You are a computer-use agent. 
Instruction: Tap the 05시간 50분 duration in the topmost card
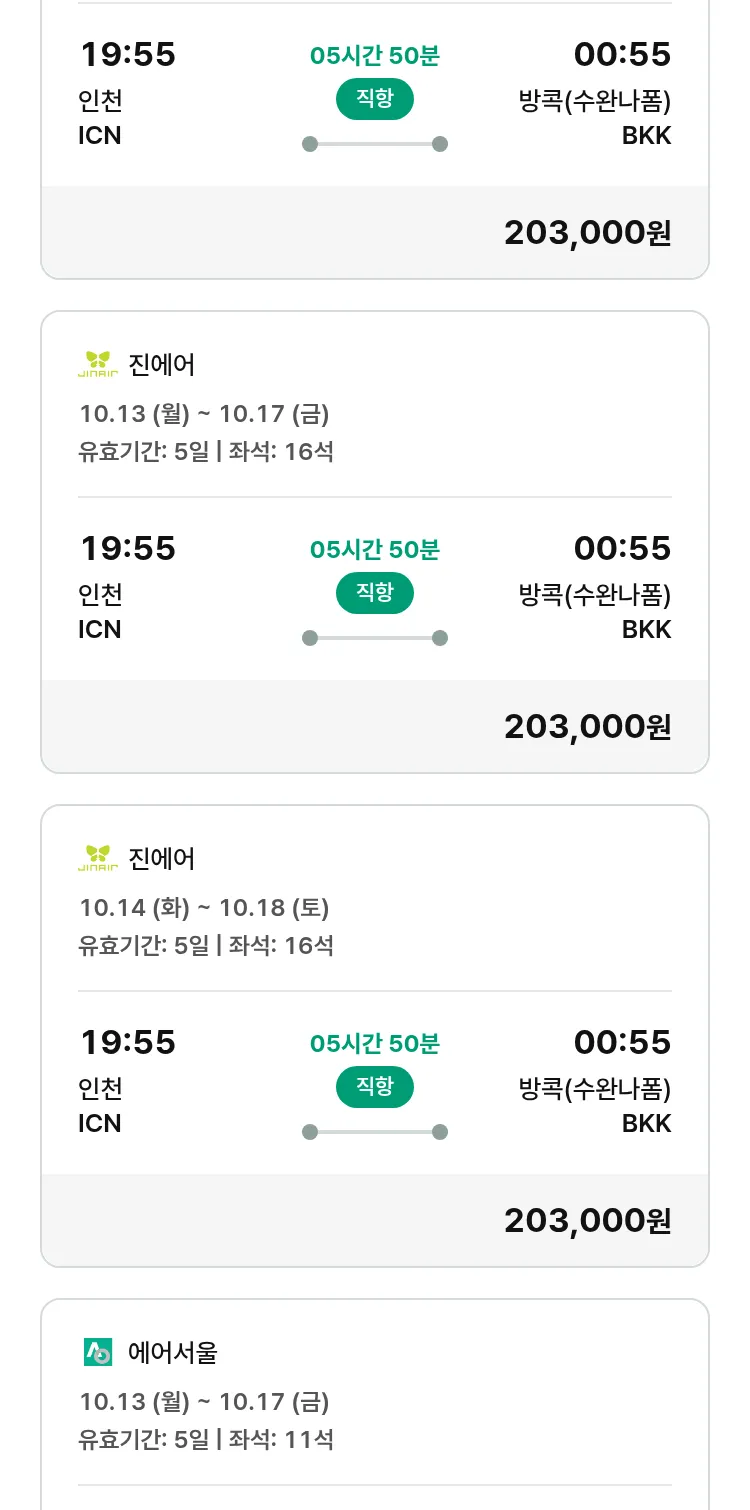(375, 56)
